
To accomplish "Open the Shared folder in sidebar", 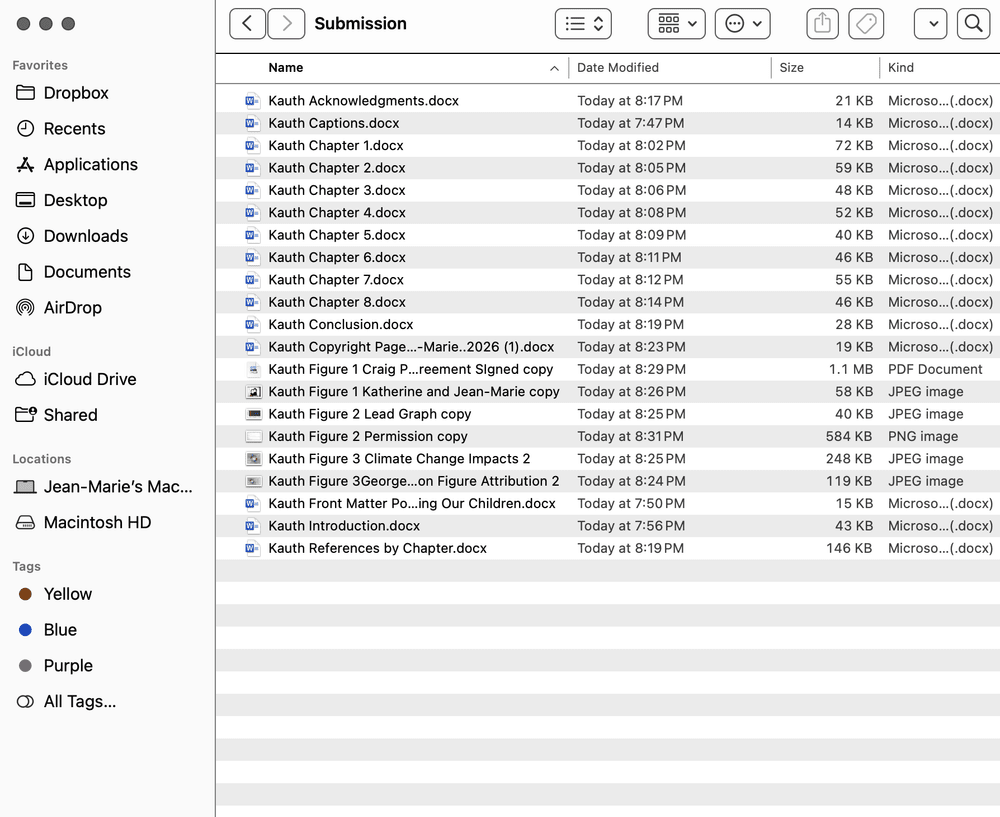I will tap(70, 415).
